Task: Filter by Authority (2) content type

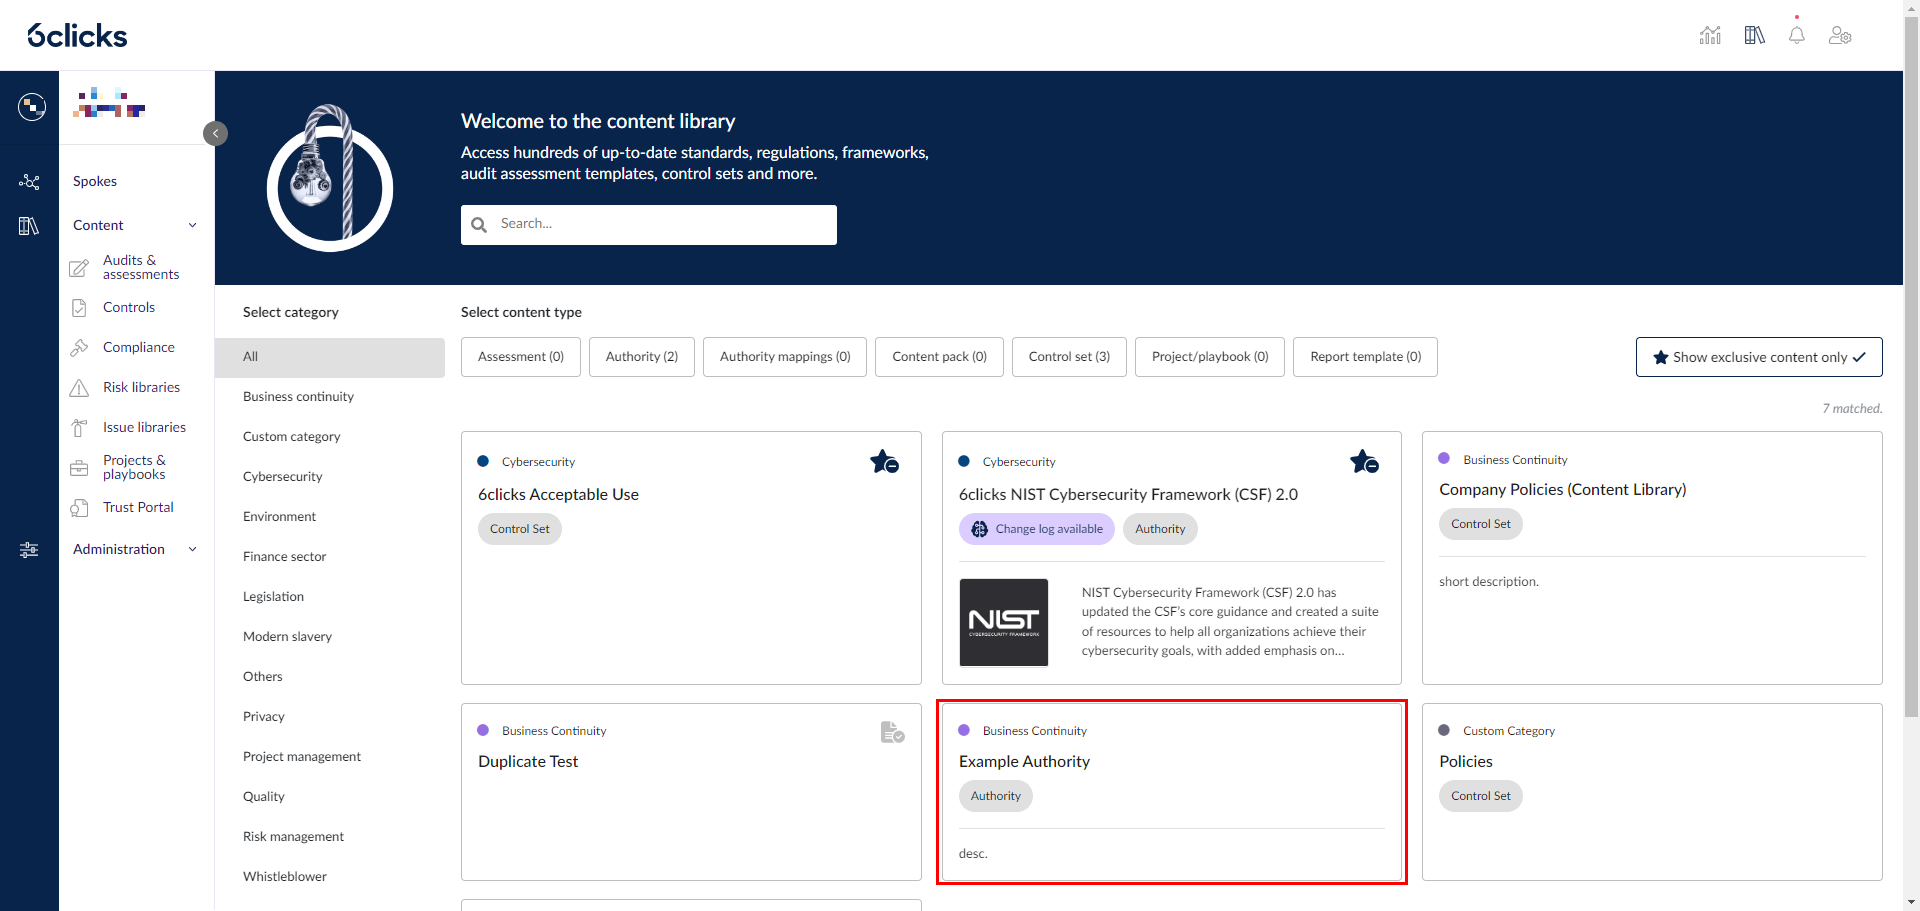Action: coord(642,357)
